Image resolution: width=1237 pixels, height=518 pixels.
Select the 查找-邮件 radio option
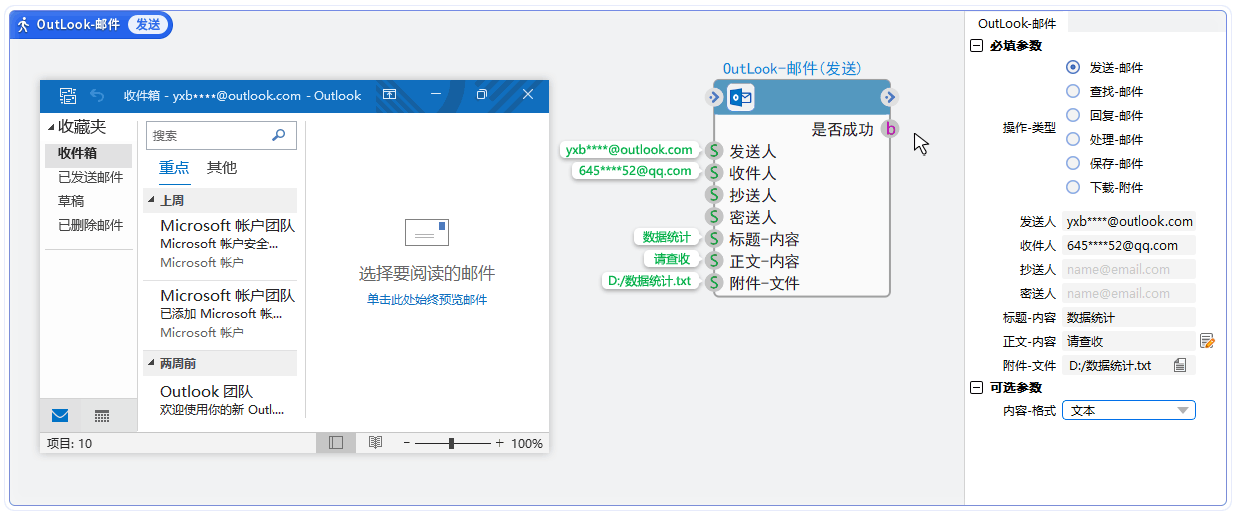[x=1073, y=91]
